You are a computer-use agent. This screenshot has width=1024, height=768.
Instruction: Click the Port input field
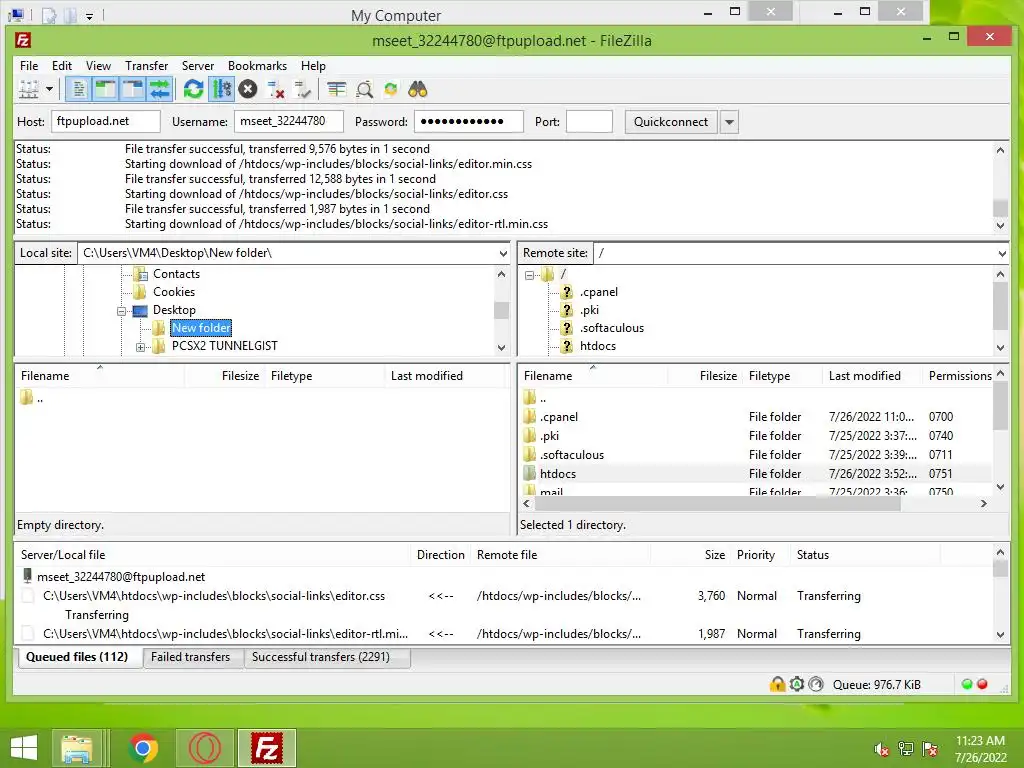click(589, 121)
